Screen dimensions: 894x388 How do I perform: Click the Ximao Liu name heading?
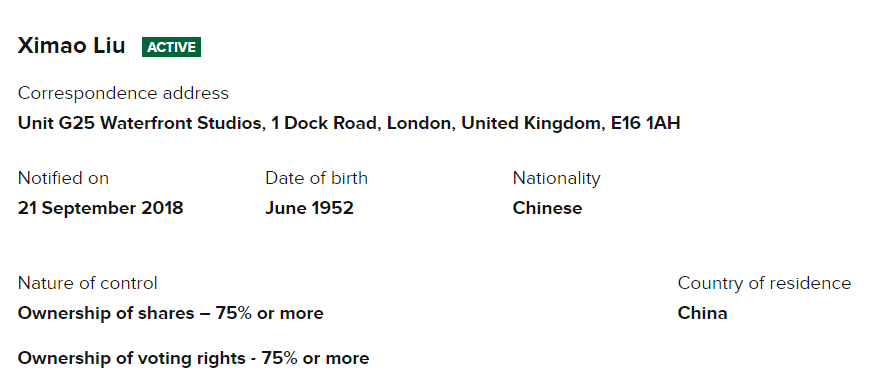click(x=71, y=46)
